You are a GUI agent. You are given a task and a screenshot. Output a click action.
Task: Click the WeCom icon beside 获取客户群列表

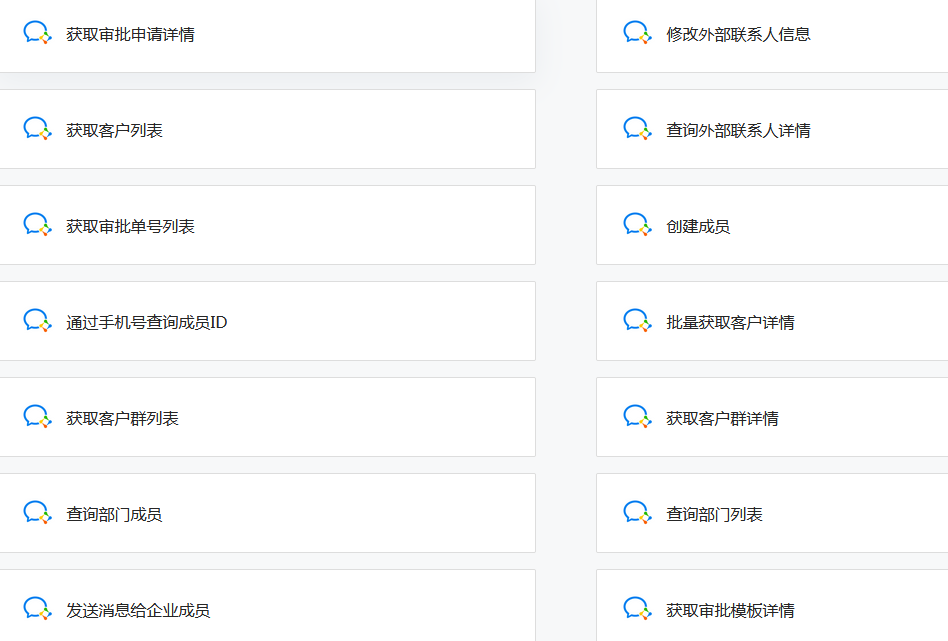tap(37, 417)
